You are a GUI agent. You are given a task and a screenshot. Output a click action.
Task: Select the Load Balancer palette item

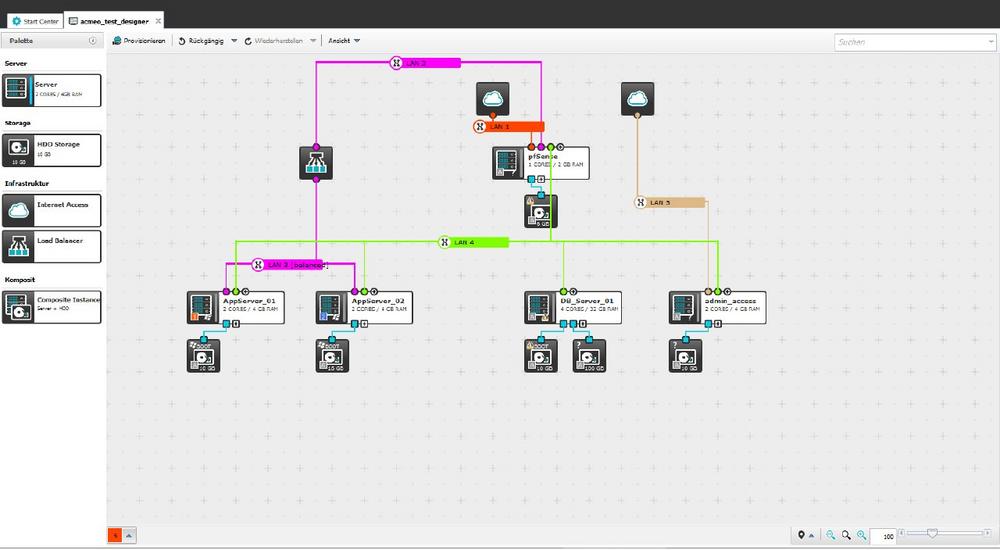(x=52, y=246)
